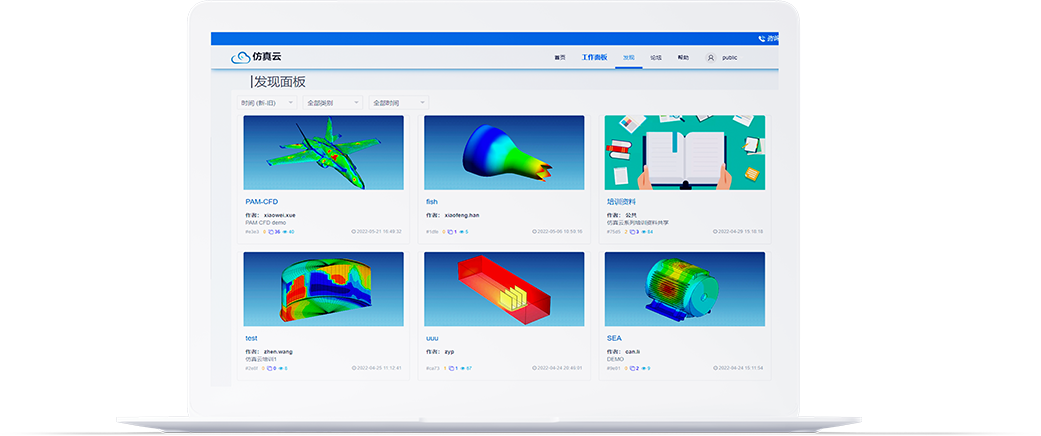The height and width of the screenshot is (436, 1041).
Task: Open the 全部时间 time filter dropdown
Action: [398, 102]
